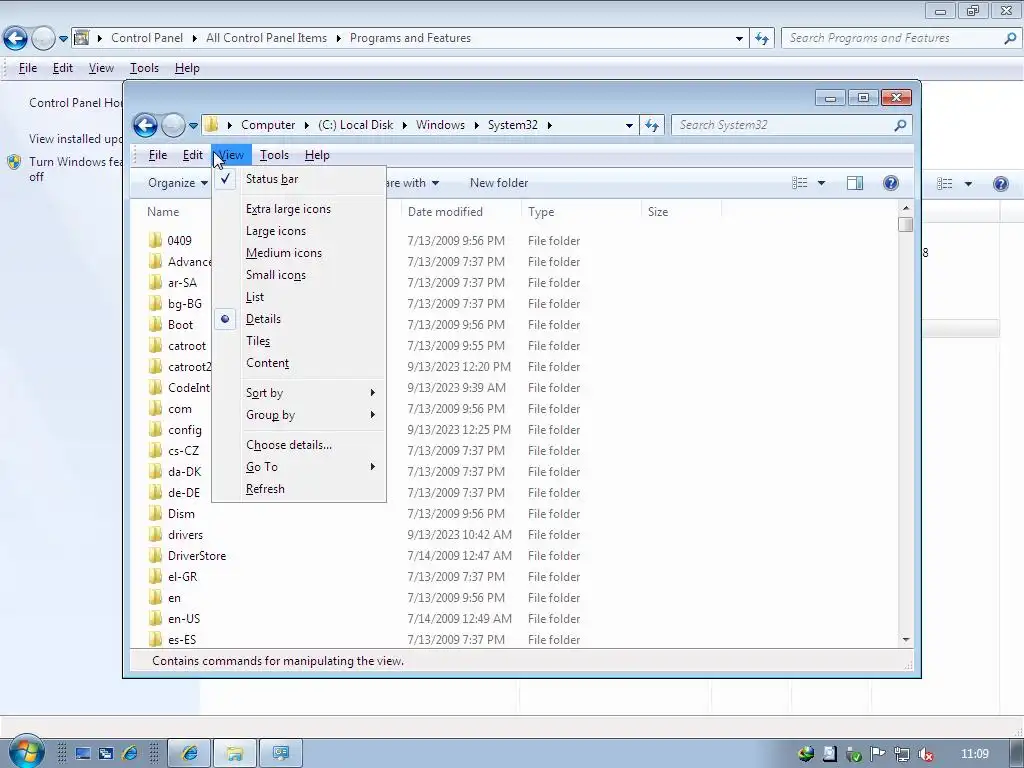1024x768 pixels.
Task: Click magnifier icon in Search System32 box
Action: coord(900,125)
